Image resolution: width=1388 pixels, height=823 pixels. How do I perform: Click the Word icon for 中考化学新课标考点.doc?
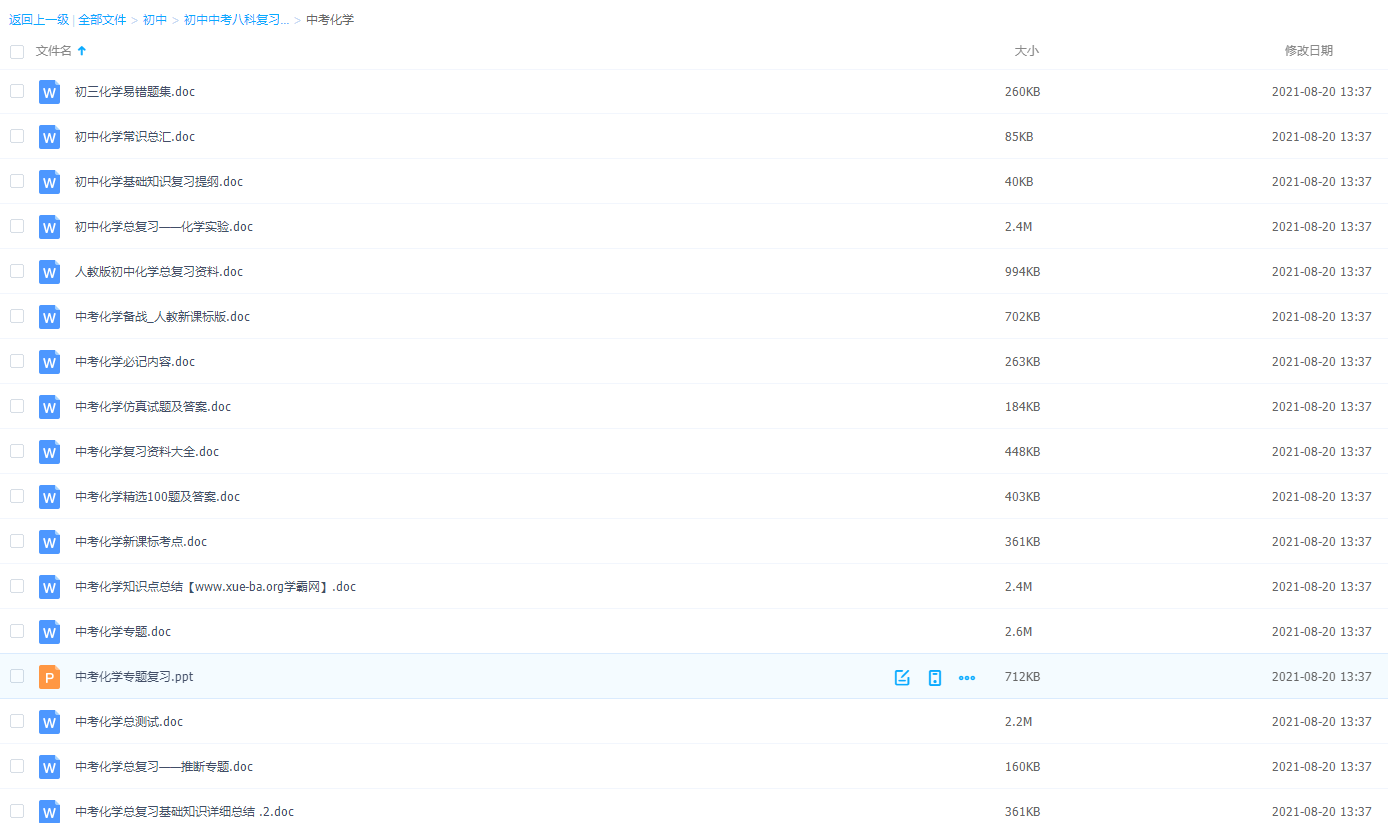[49, 542]
